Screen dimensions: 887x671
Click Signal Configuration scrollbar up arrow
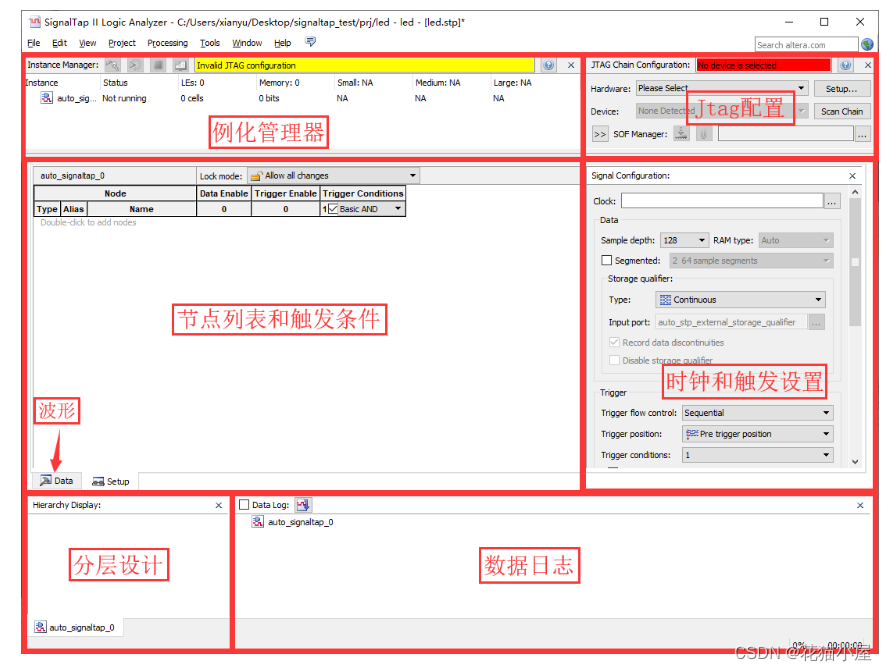pos(855,193)
